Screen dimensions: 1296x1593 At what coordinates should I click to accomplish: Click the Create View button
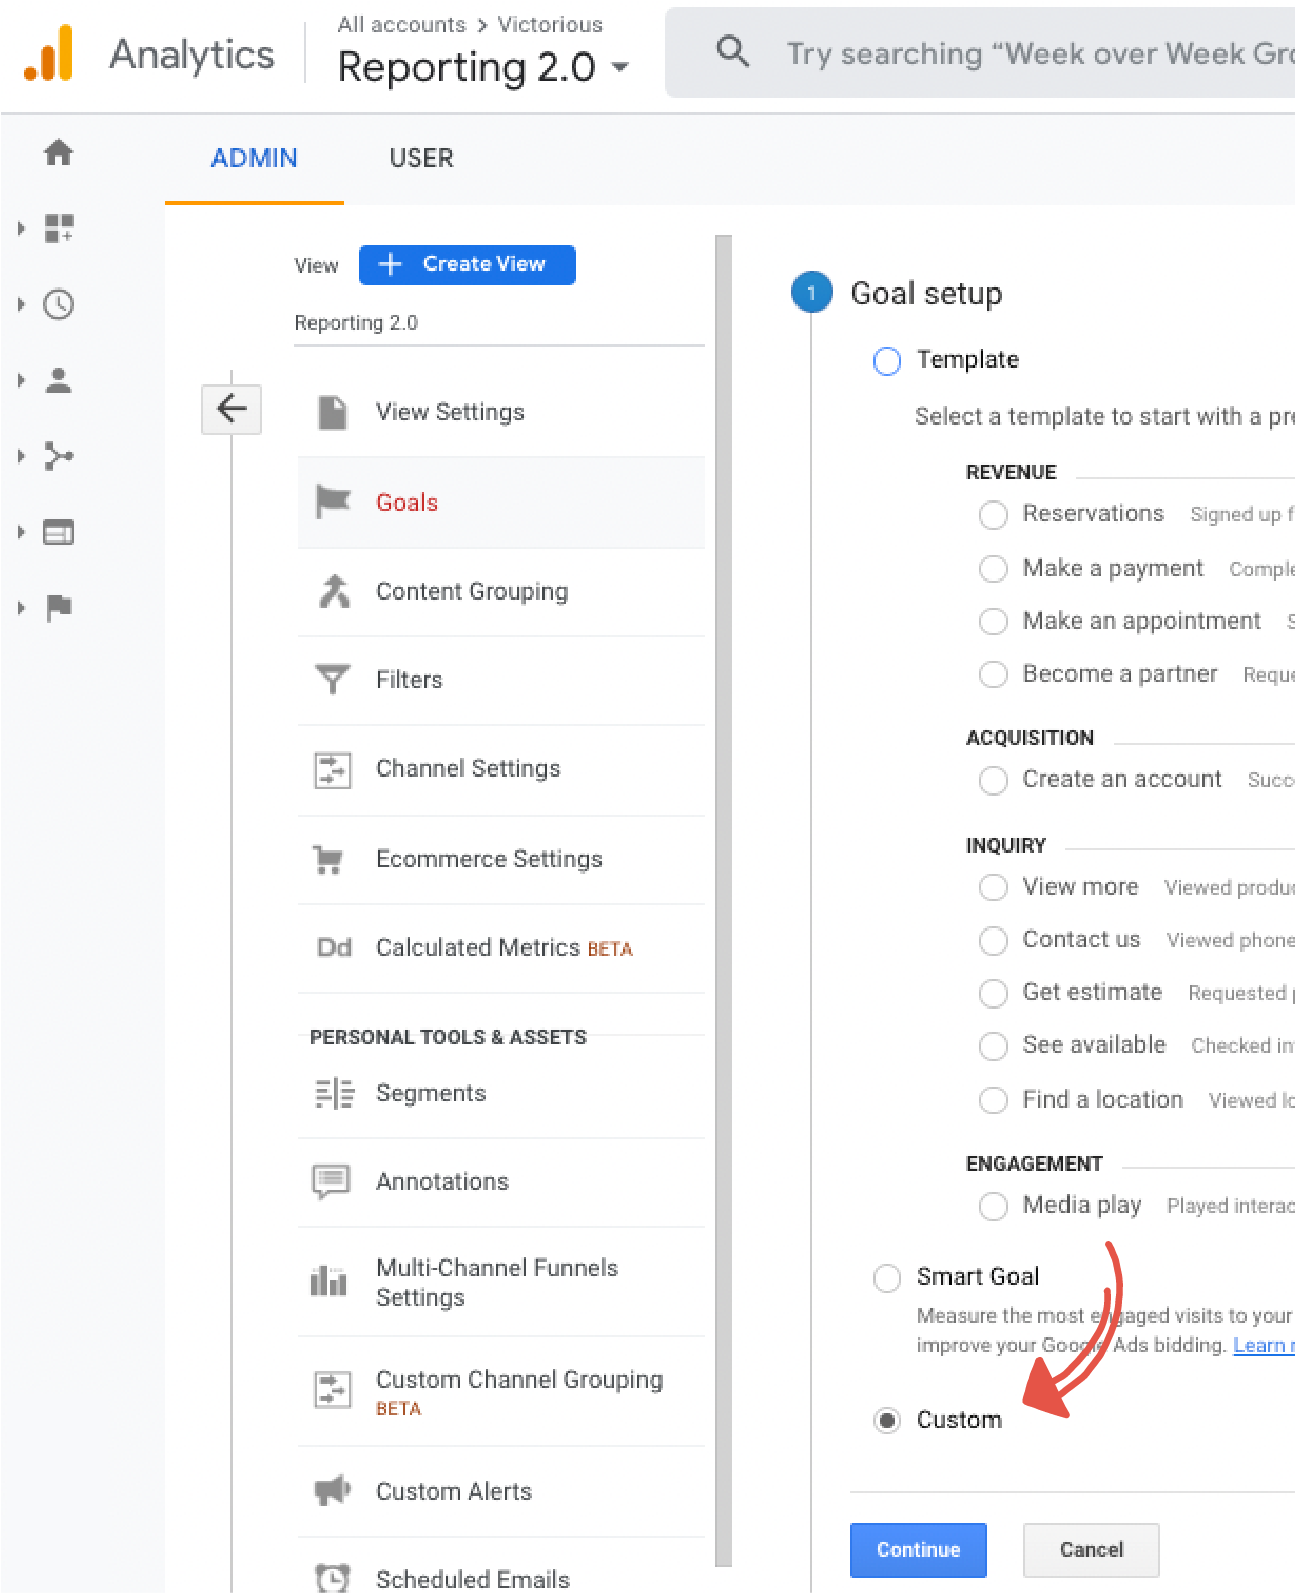pos(467,265)
